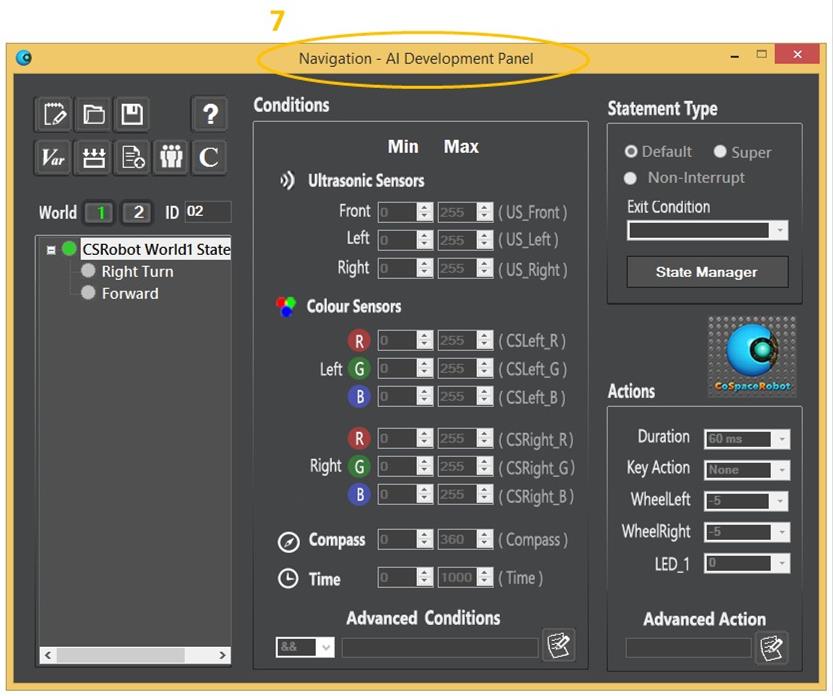Viewport: 833px width, 696px height.
Task: Open a file with the folder icon
Action: [93, 115]
